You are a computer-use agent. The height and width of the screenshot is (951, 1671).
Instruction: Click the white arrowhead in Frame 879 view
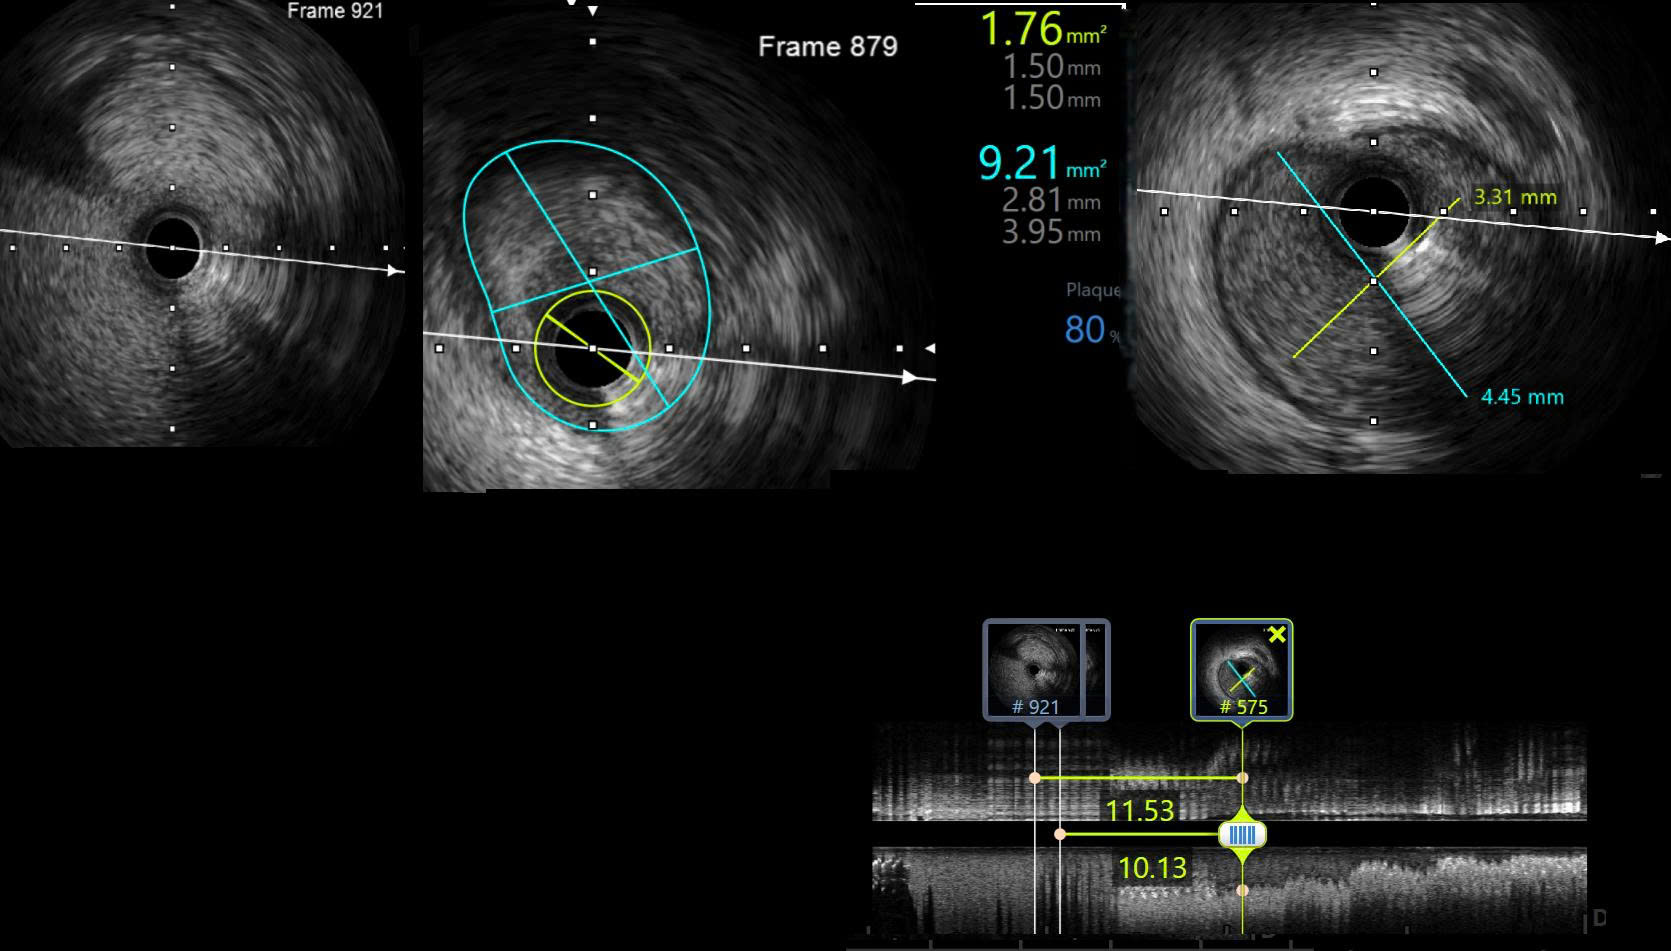coord(910,378)
